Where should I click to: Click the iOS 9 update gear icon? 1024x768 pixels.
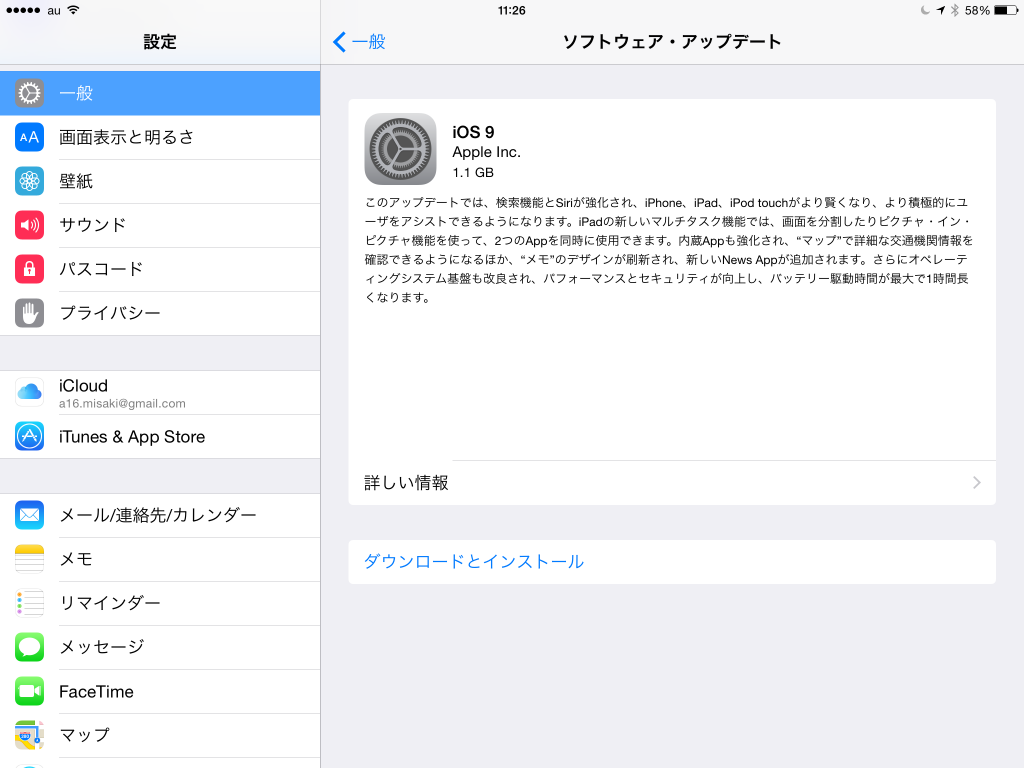tap(400, 149)
